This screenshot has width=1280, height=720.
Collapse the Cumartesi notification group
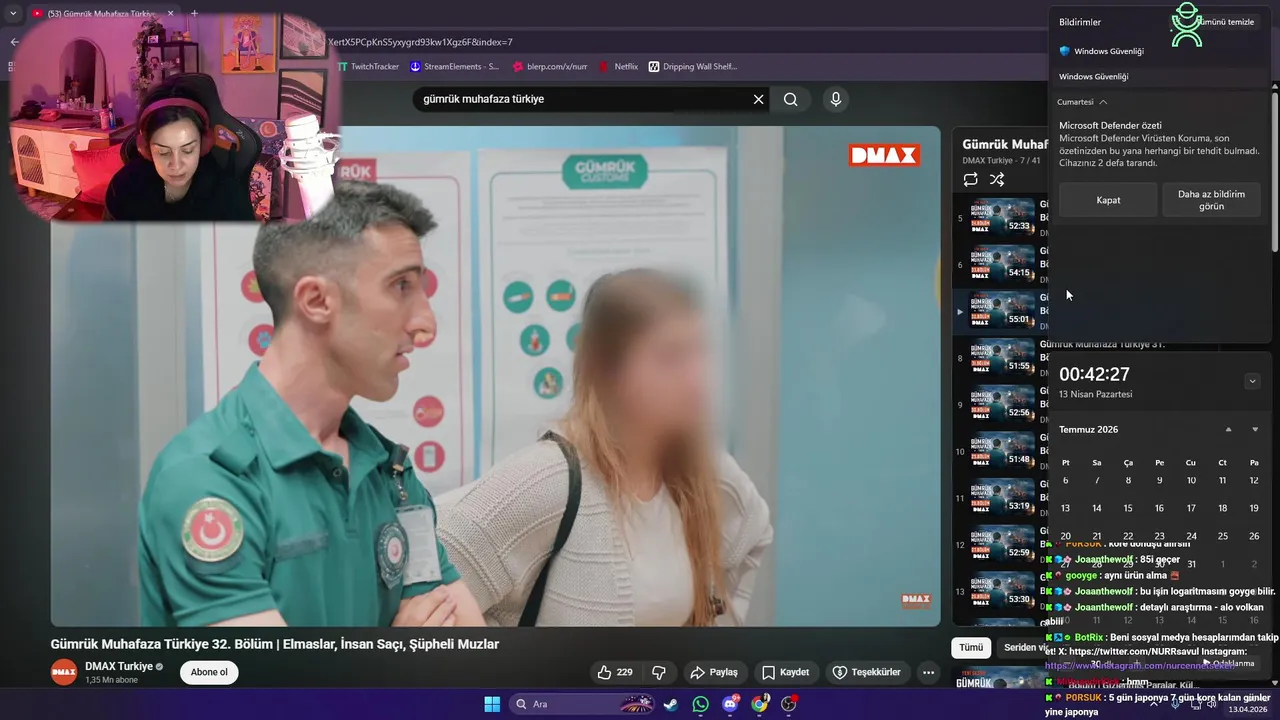click(1083, 102)
